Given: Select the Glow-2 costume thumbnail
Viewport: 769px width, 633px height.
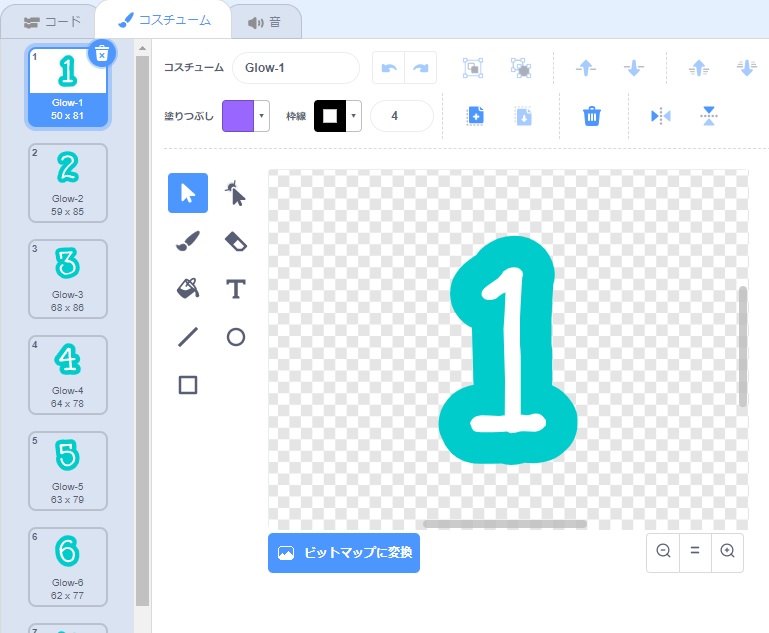Looking at the screenshot, I should (x=68, y=183).
